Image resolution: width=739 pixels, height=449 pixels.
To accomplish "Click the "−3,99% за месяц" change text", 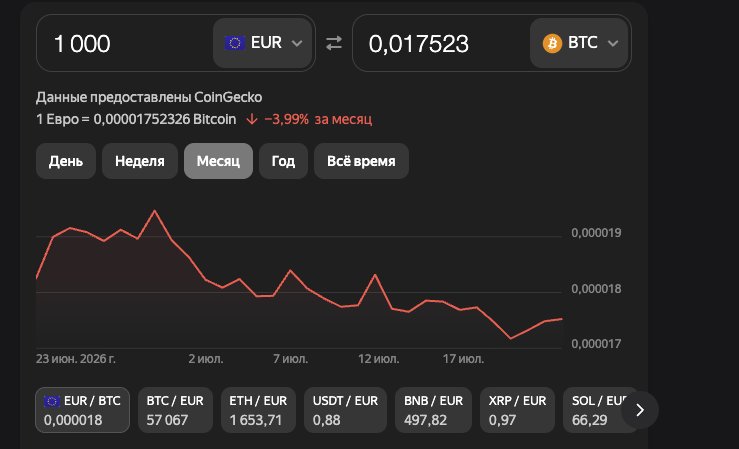I will coord(318,119).
